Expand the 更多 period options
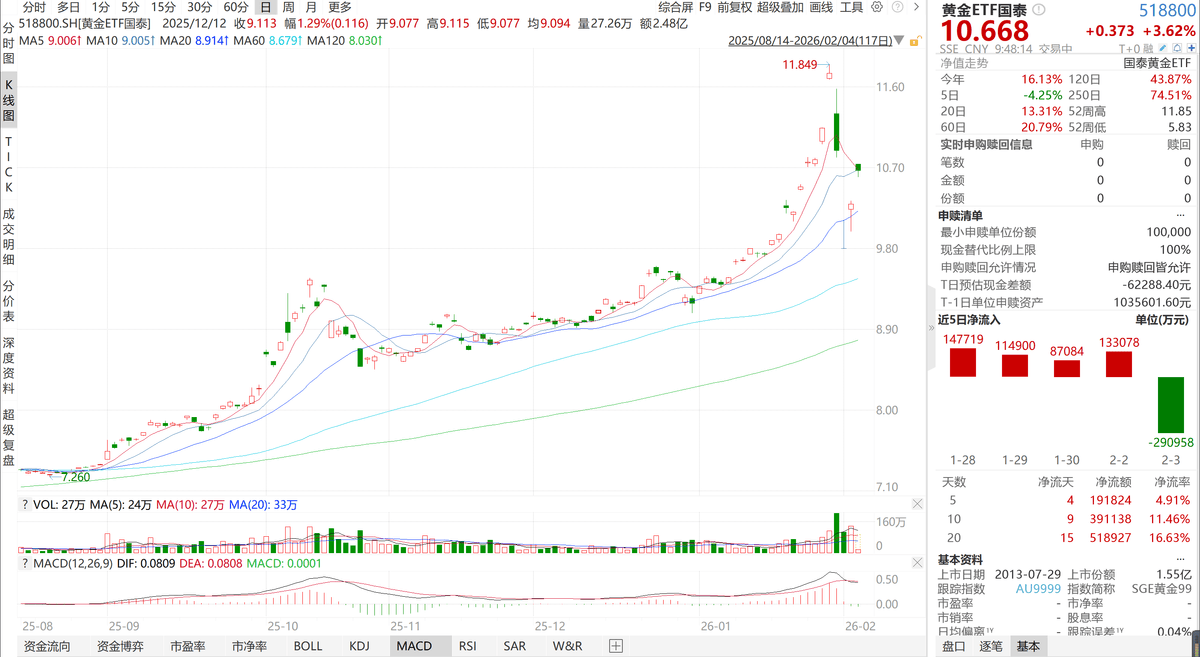Screen dimensions: 1200x657 coord(339,7)
